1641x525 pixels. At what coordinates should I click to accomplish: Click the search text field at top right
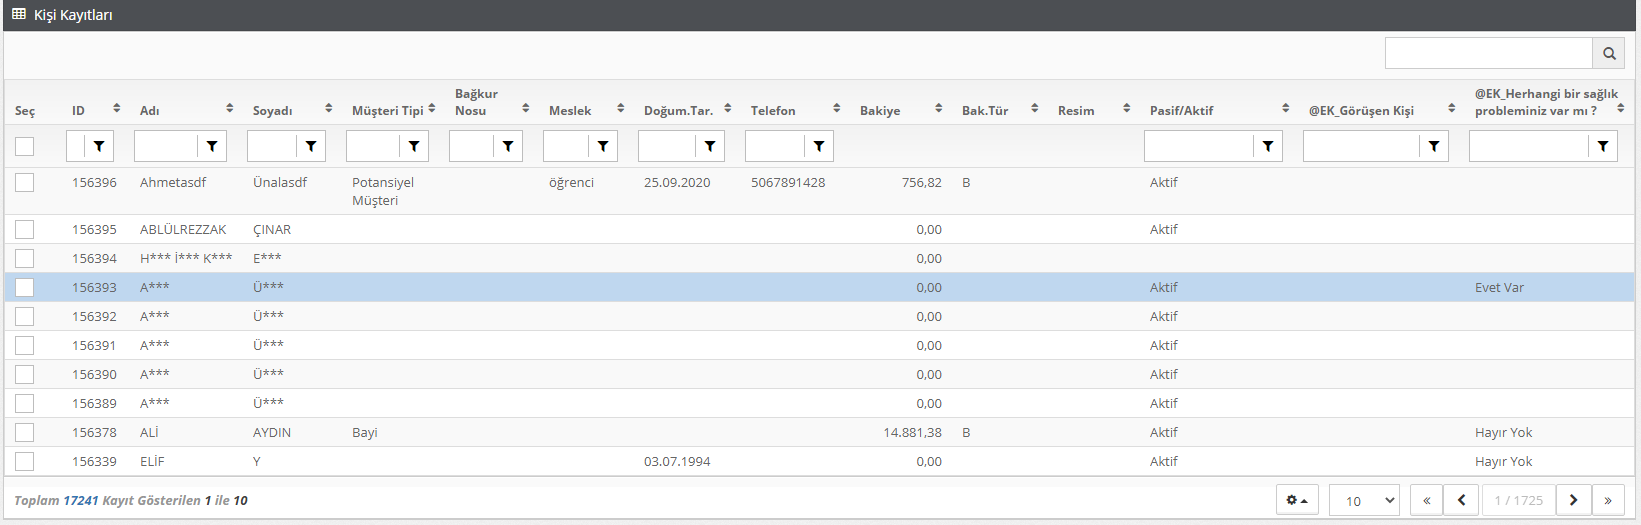pyautogui.click(x=1488, y=53)
